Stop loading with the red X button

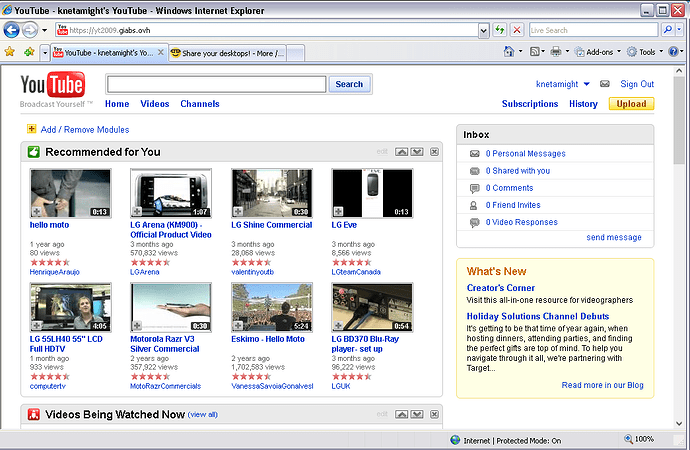[x=517, y=30]
